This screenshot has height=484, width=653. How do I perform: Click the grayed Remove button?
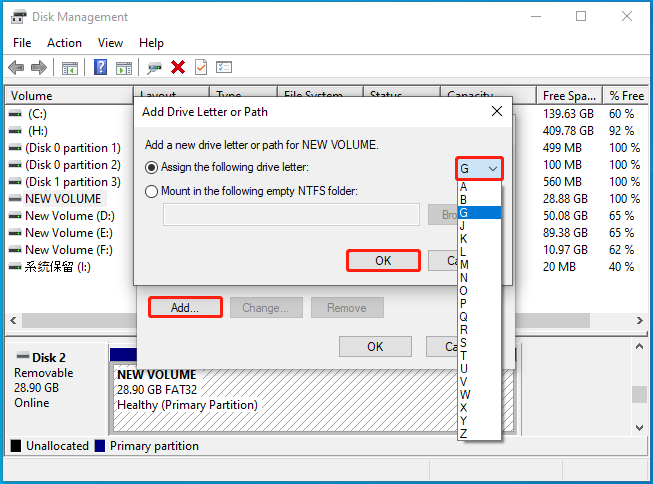pos(347,308)
